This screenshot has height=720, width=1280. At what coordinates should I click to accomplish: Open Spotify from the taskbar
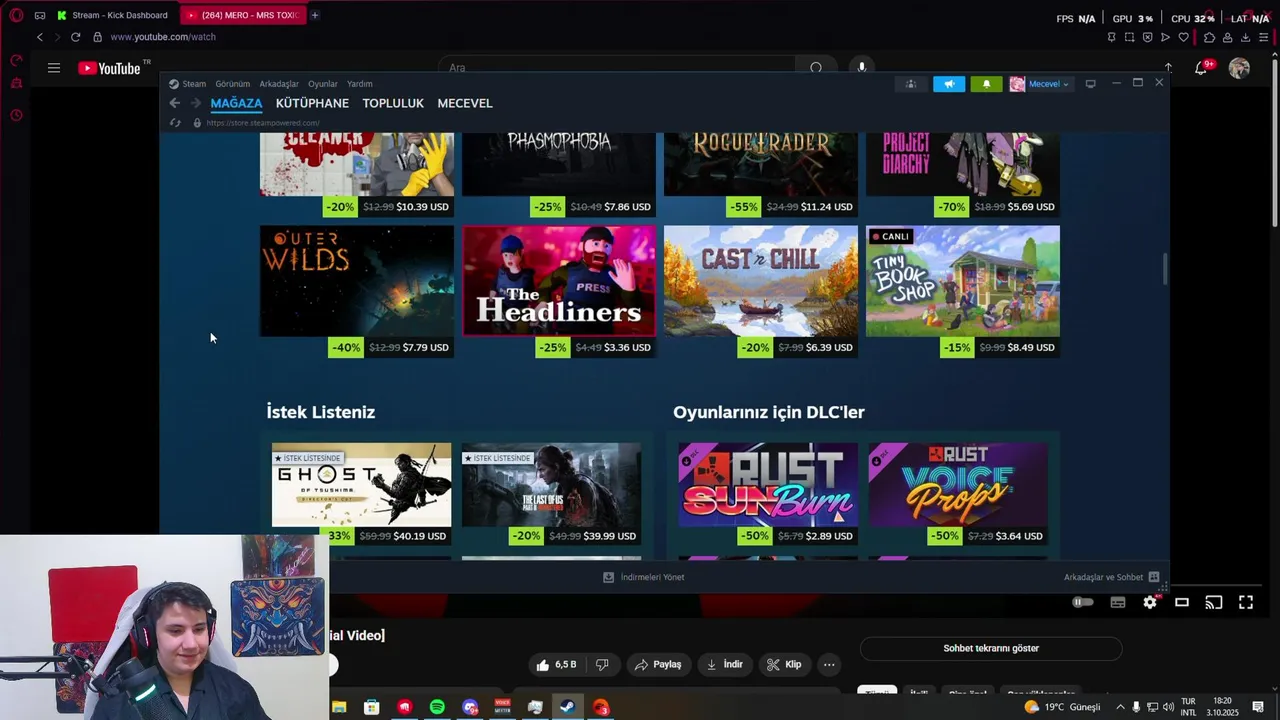tap(437, 707)
